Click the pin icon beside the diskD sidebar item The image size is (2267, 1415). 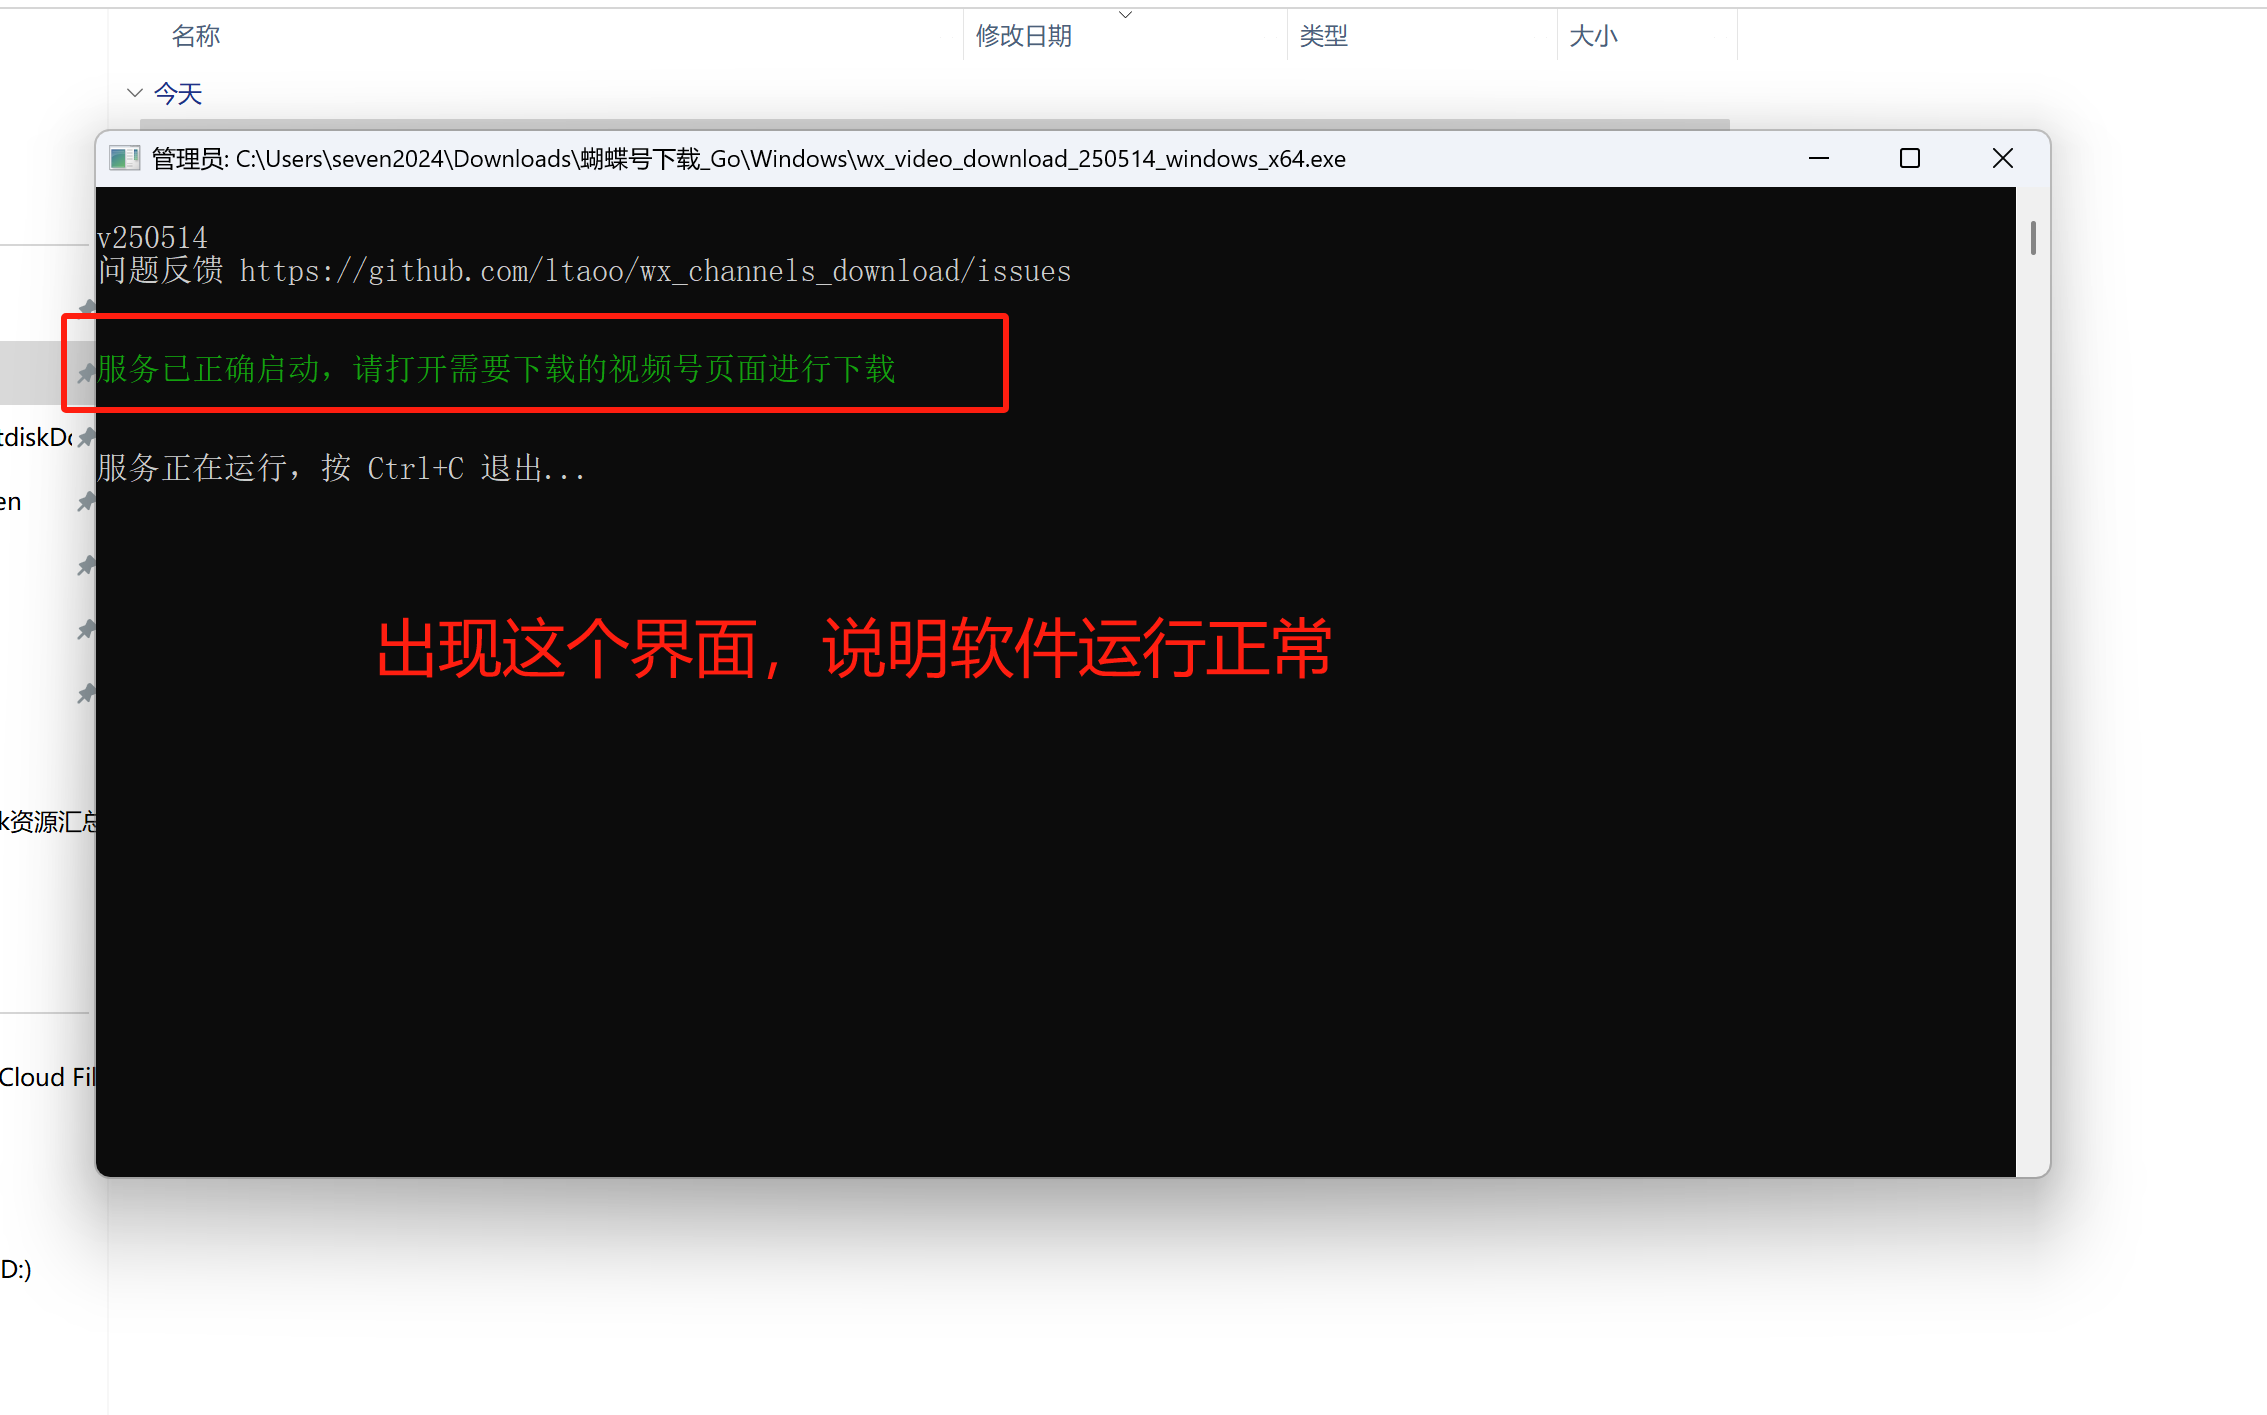(87, 437)
